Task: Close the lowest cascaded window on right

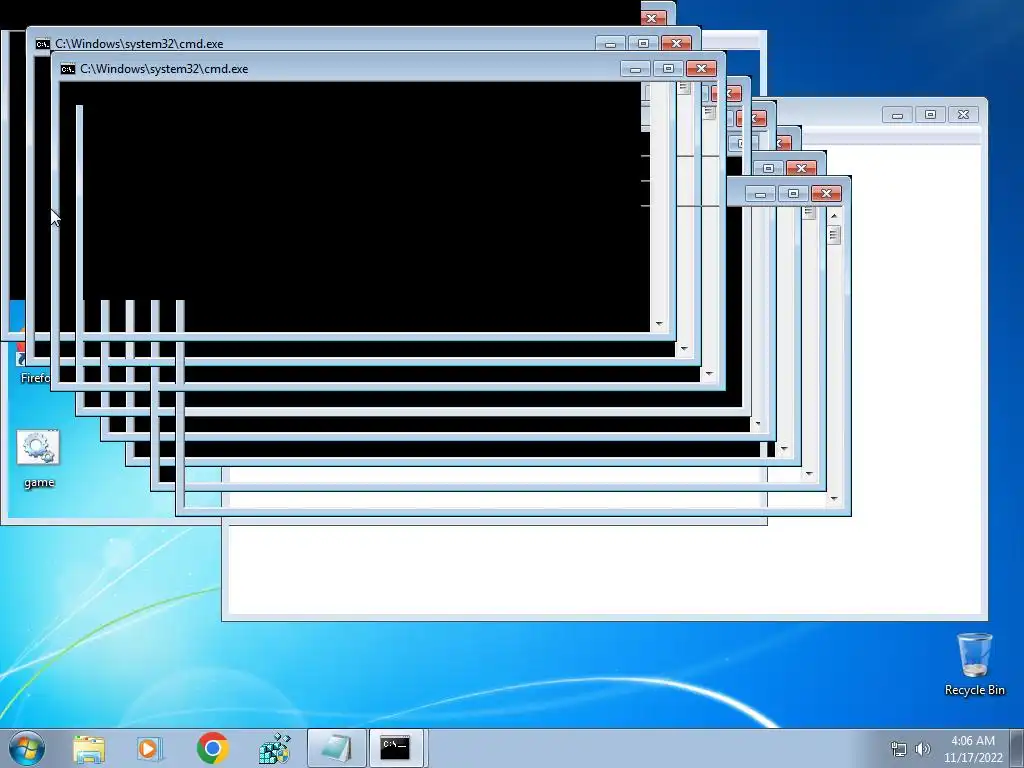Action: (826, 193)
